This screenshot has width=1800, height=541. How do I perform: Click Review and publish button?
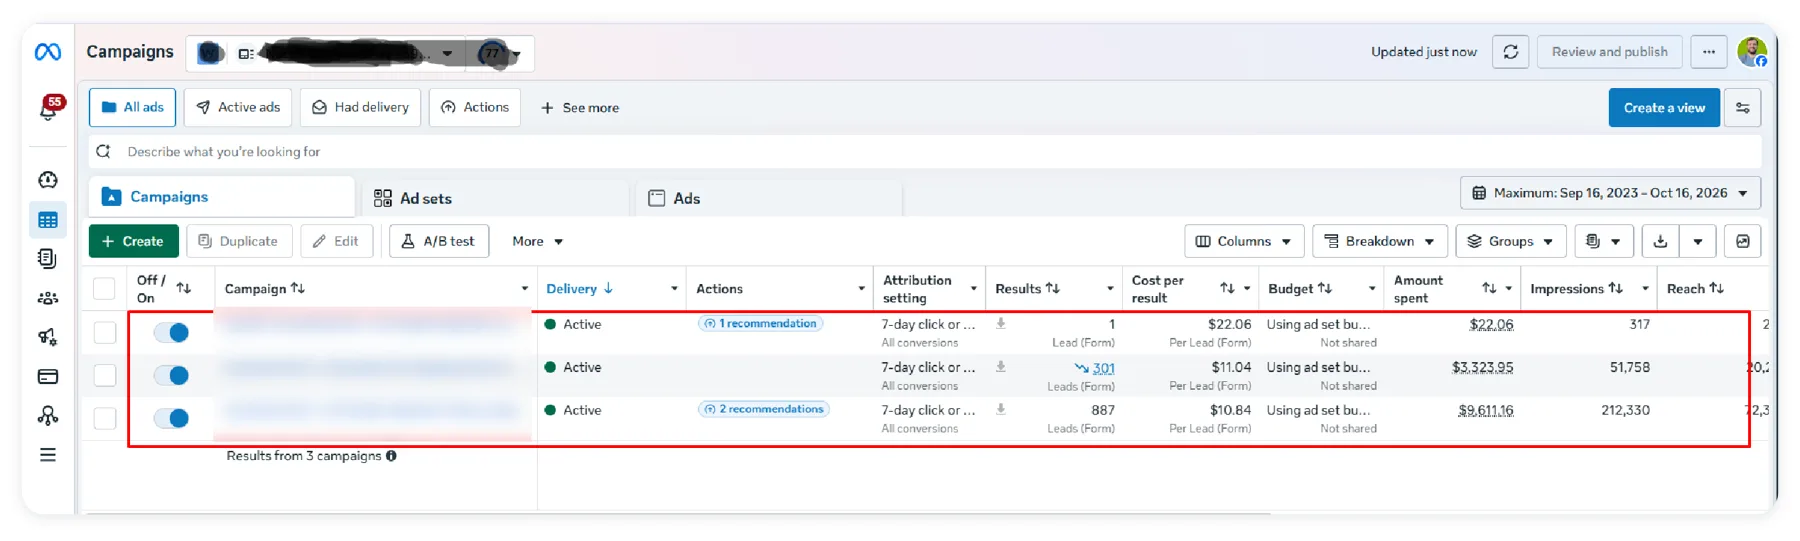click(1610, 52)
